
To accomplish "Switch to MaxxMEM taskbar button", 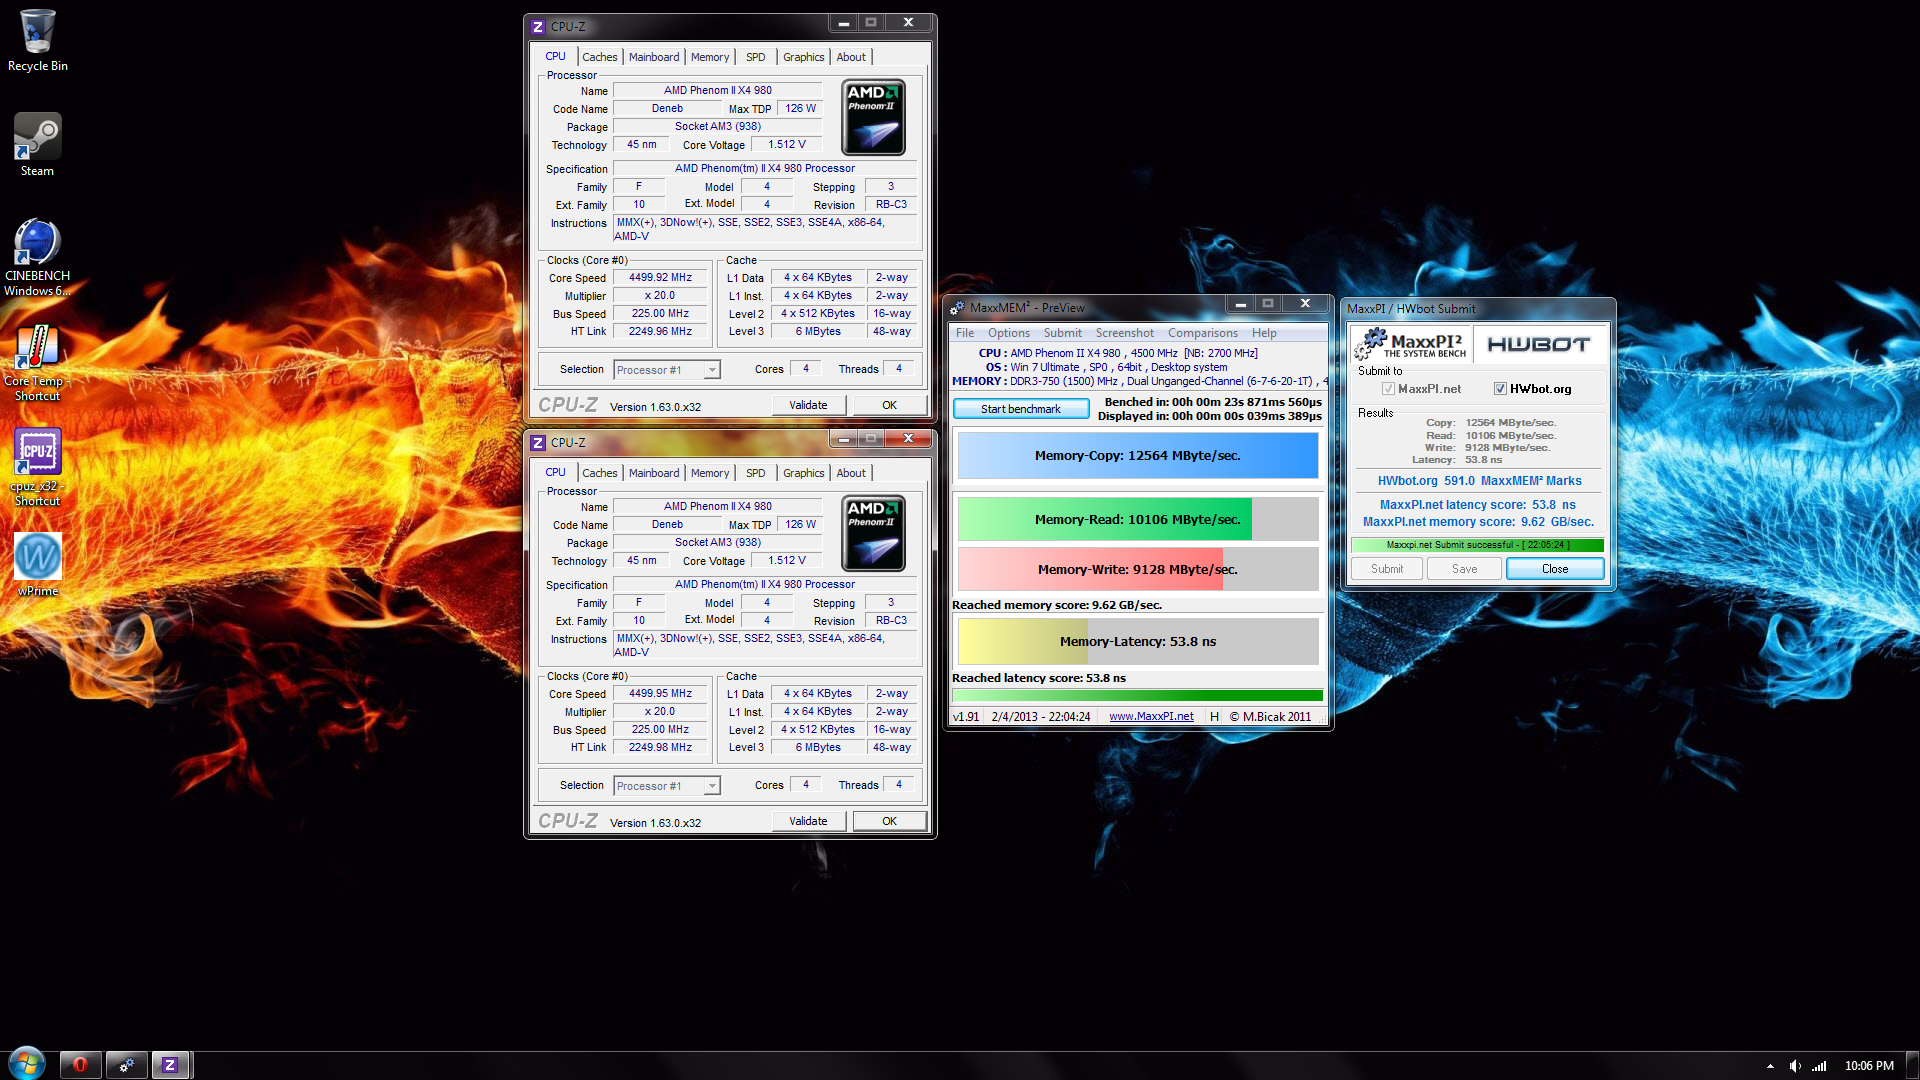I will click(x=127, y=1065).
